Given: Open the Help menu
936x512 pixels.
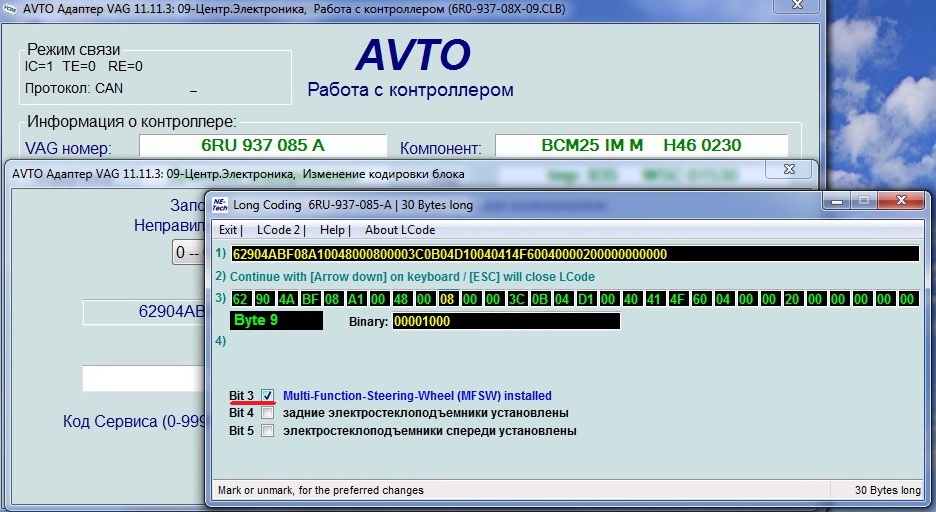Looking at the screenshot, I should coord(331,230).
